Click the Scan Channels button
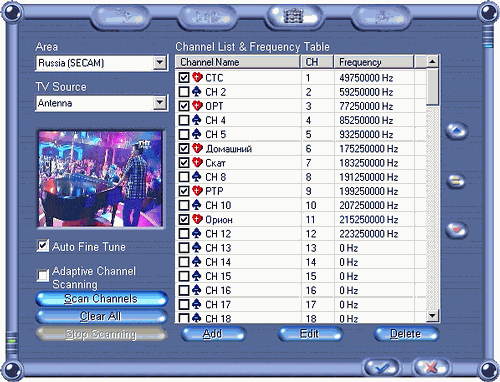This screenshot has height=382, width=500. point(101,299)
